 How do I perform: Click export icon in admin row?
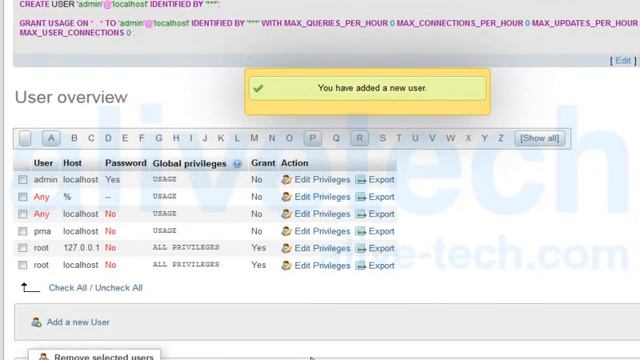[360, 180]
